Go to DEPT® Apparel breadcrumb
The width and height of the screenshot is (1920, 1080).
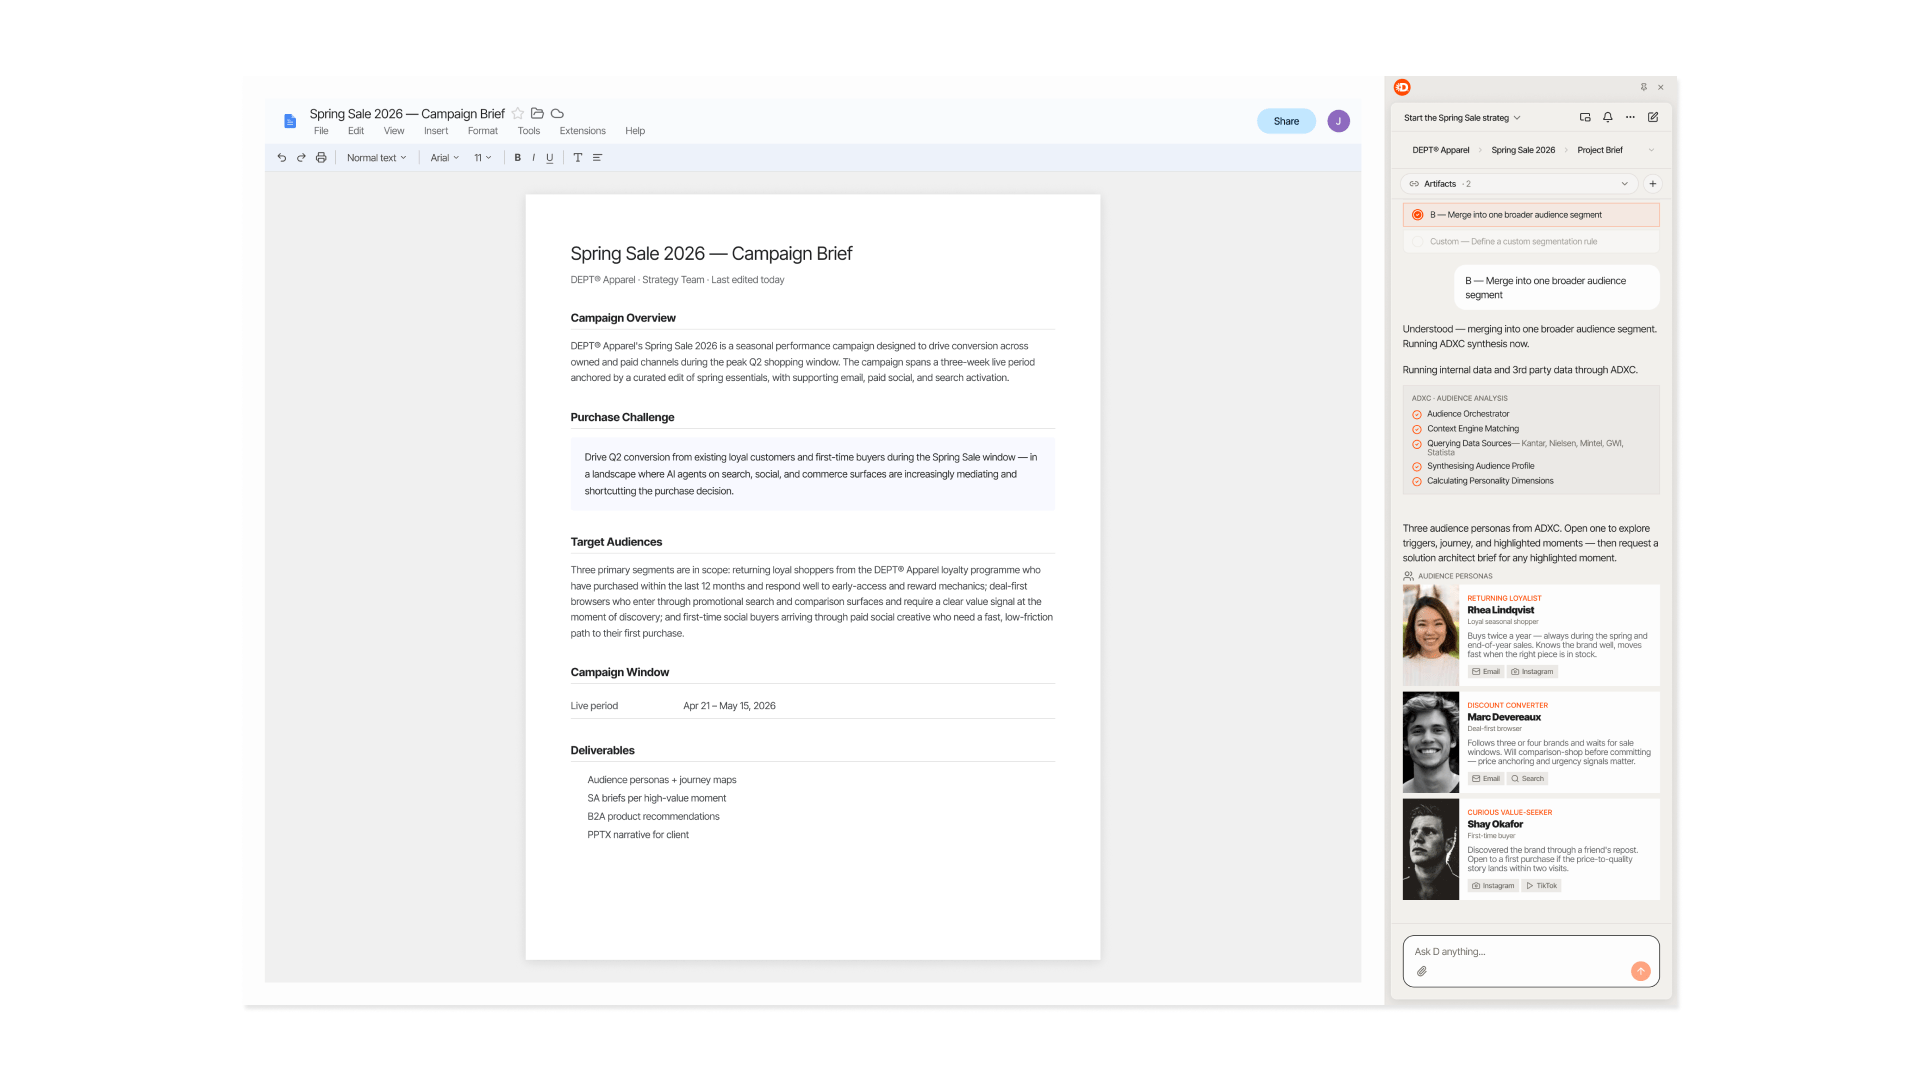tap(1440, 150)
